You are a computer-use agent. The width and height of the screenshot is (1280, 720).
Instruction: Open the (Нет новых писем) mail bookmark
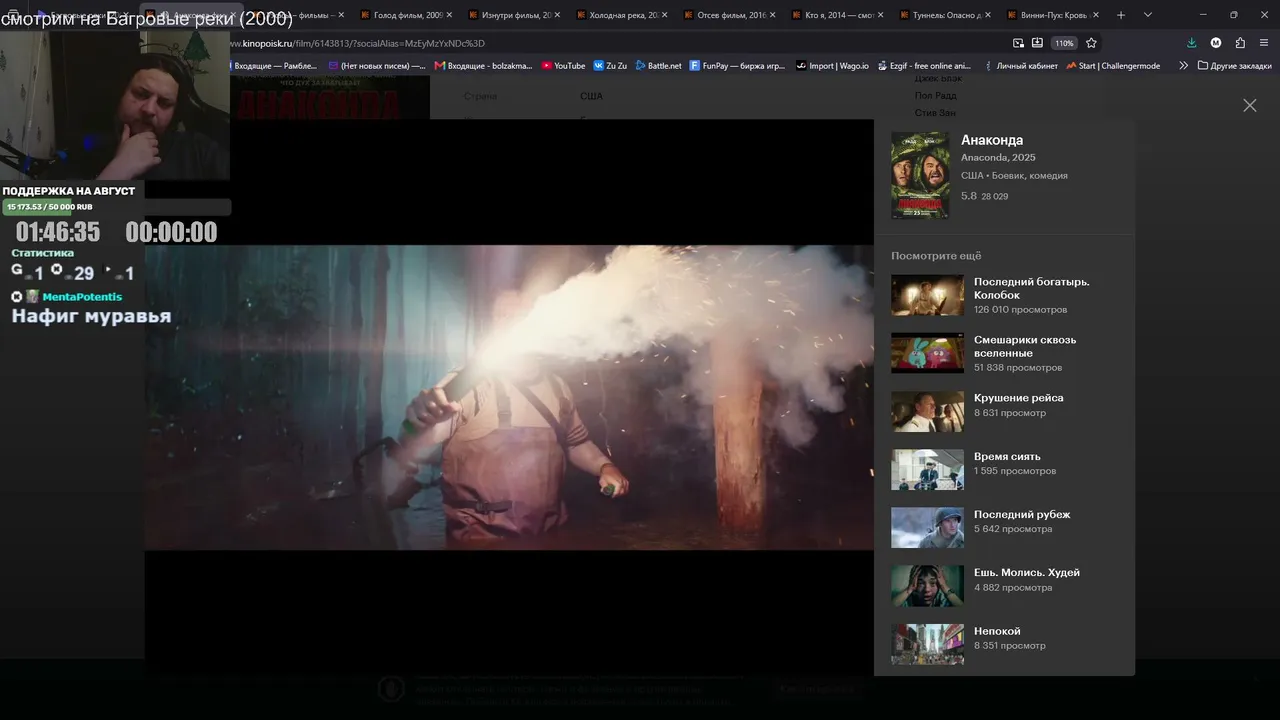click(377, 66)
